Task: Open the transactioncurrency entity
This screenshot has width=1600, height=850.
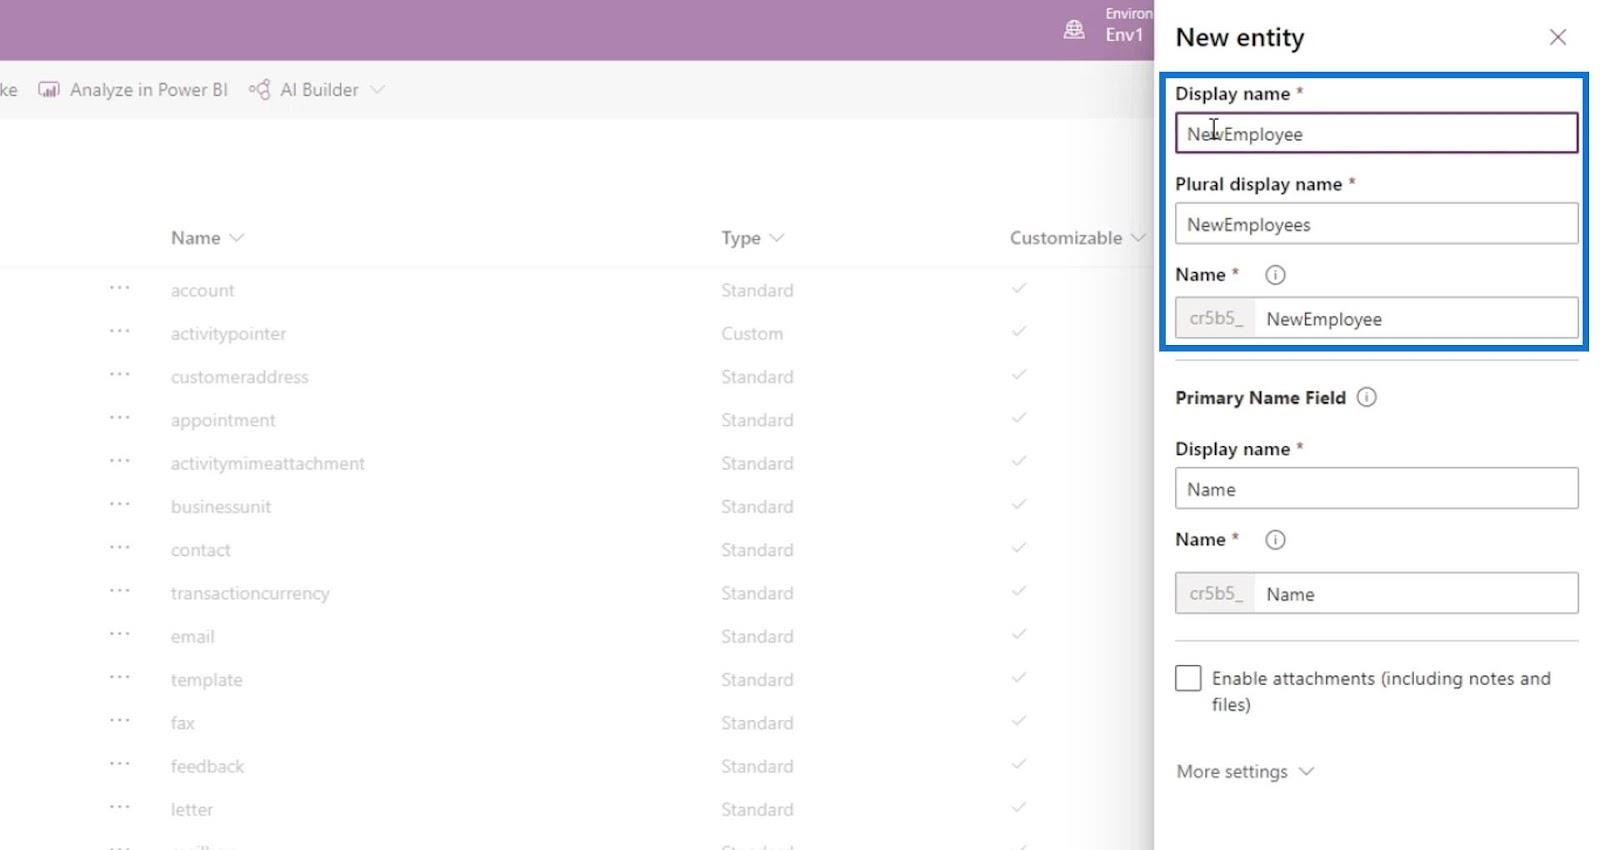Action: tap(250, 594)
